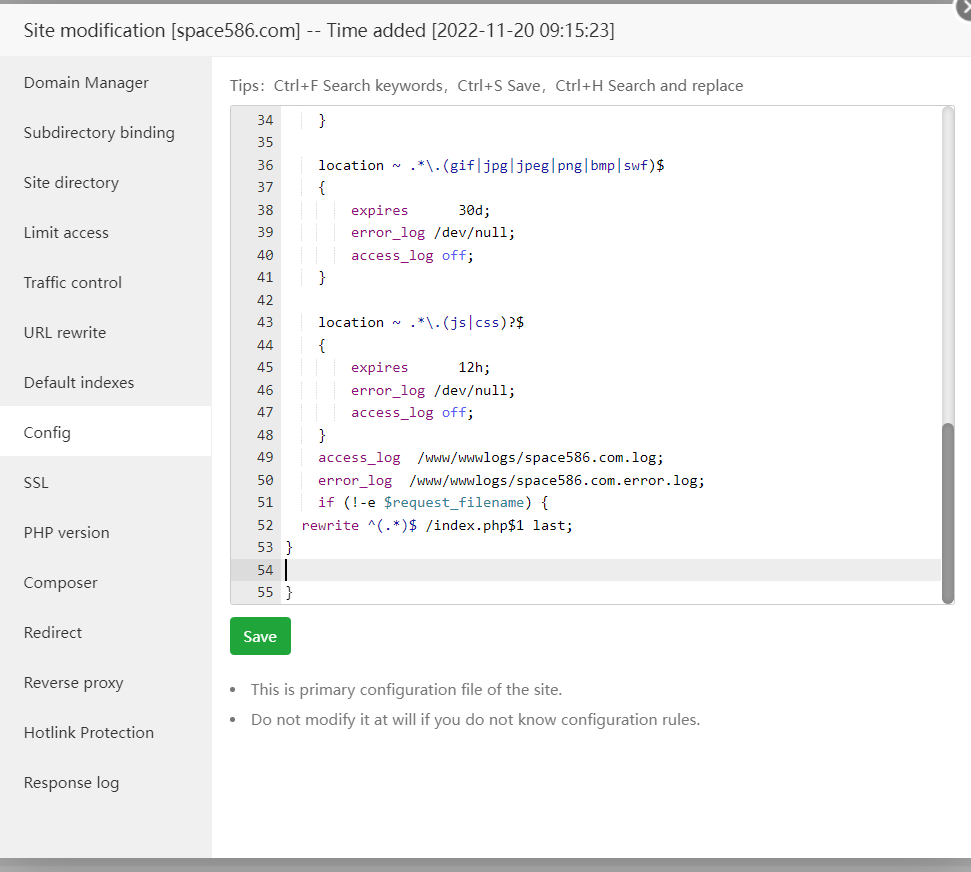The image size is (971, 872).
Task: Click the code editor vertical scrollbar thumb
Action: coord(947,513)
